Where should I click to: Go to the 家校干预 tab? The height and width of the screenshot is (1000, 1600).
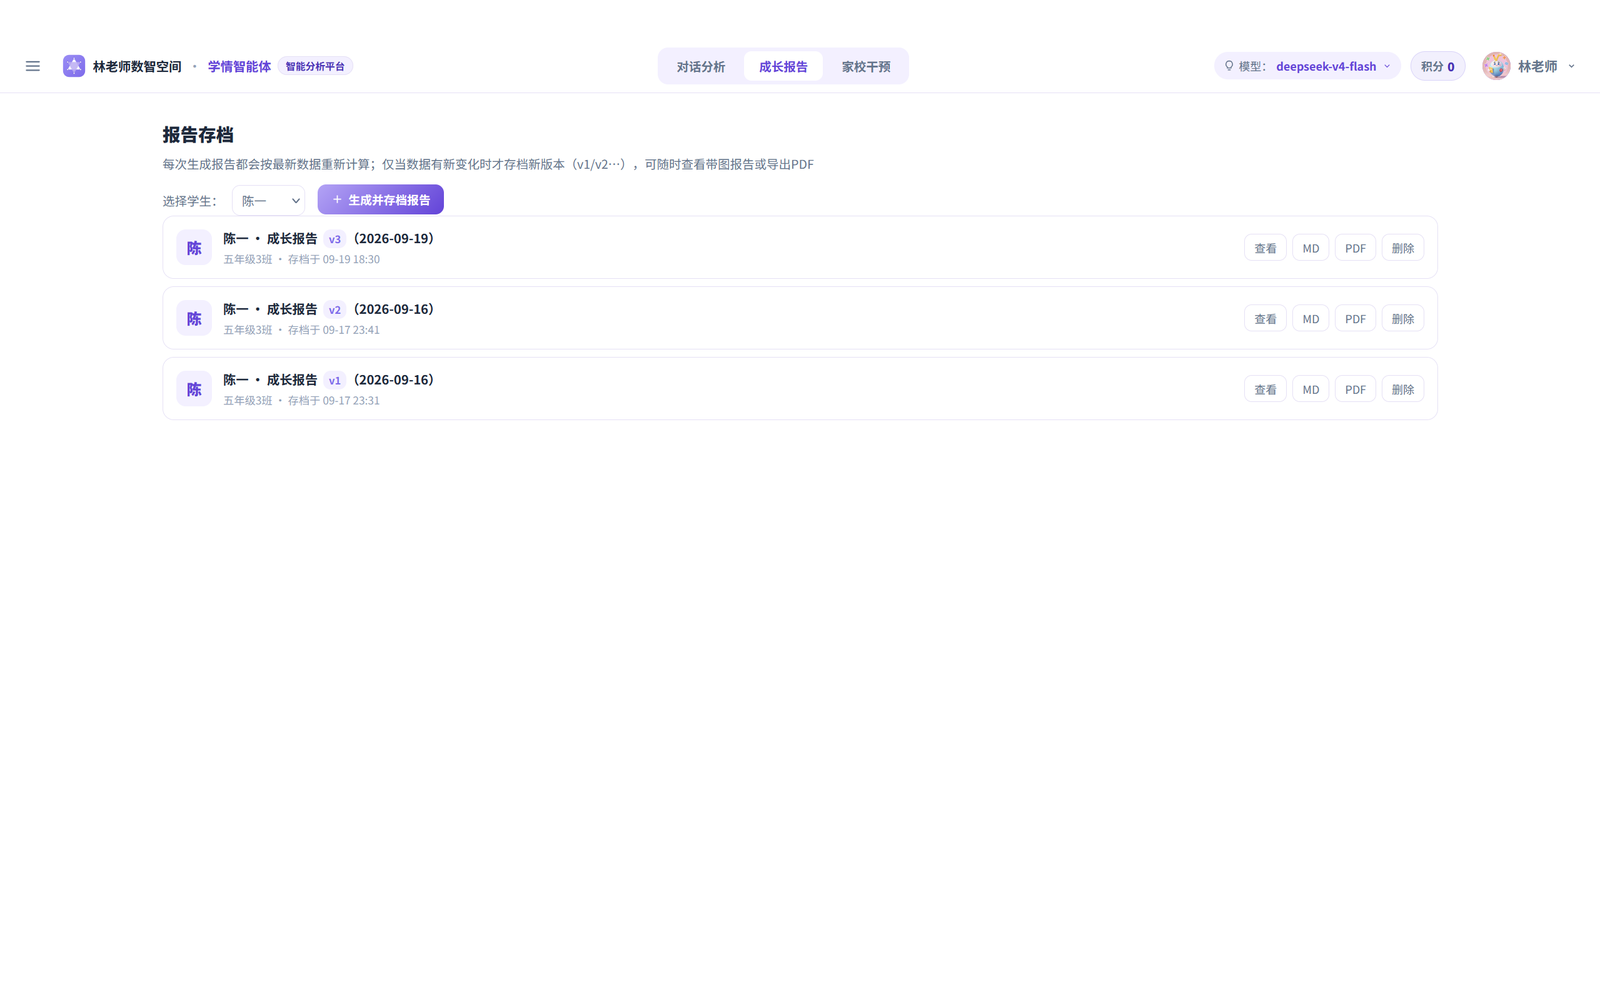click(x=866, y=67)
